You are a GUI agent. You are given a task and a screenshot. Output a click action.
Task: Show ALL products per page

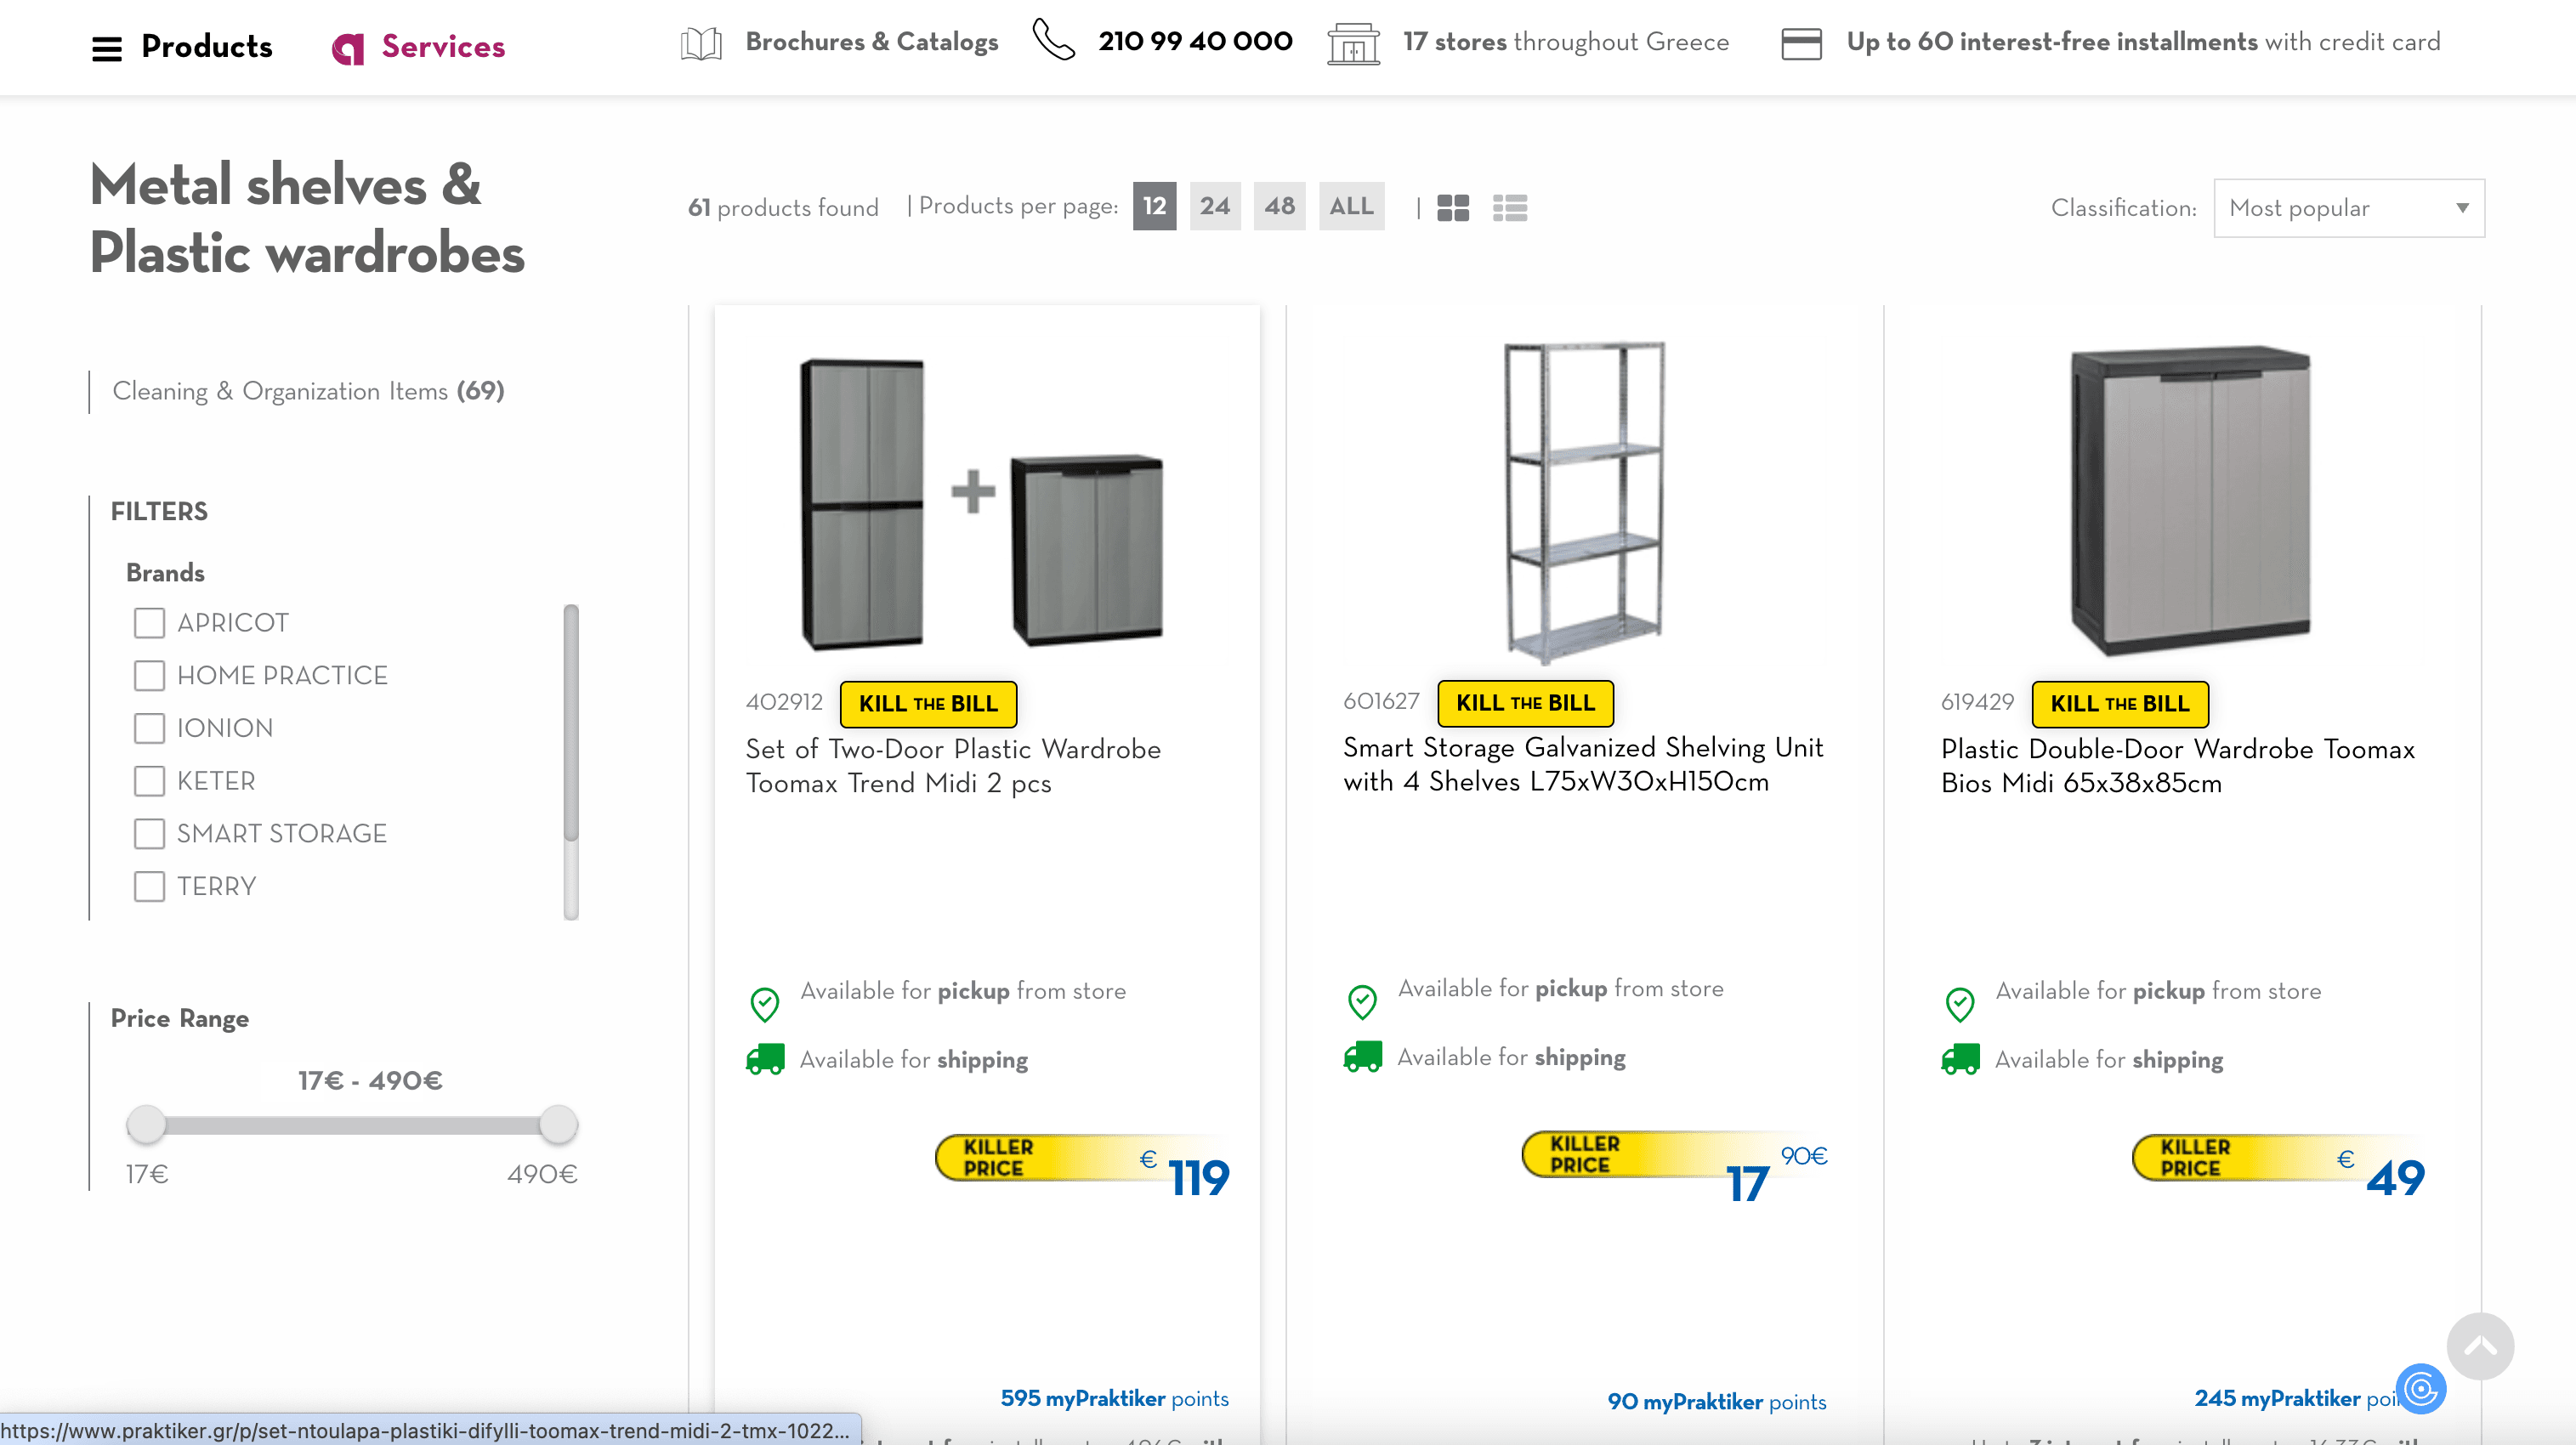tap(1351, 206)
